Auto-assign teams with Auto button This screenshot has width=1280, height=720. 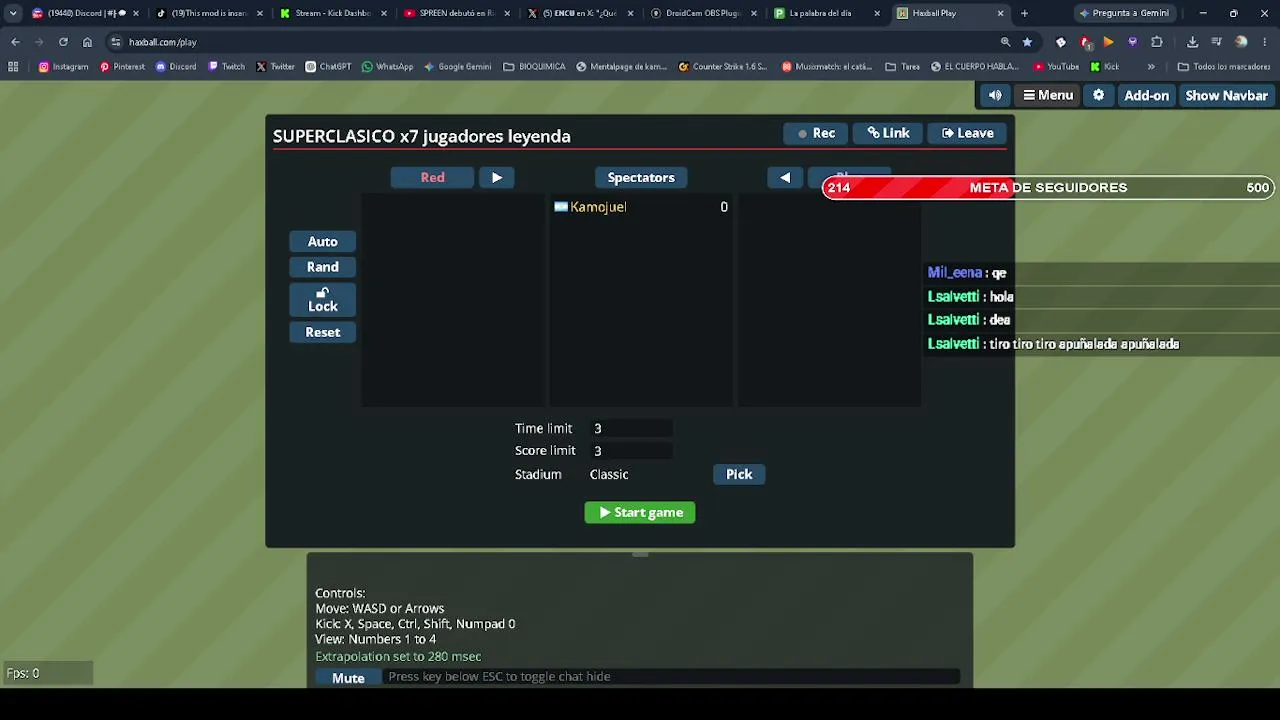pyautogui.click(x=322, y=241)
